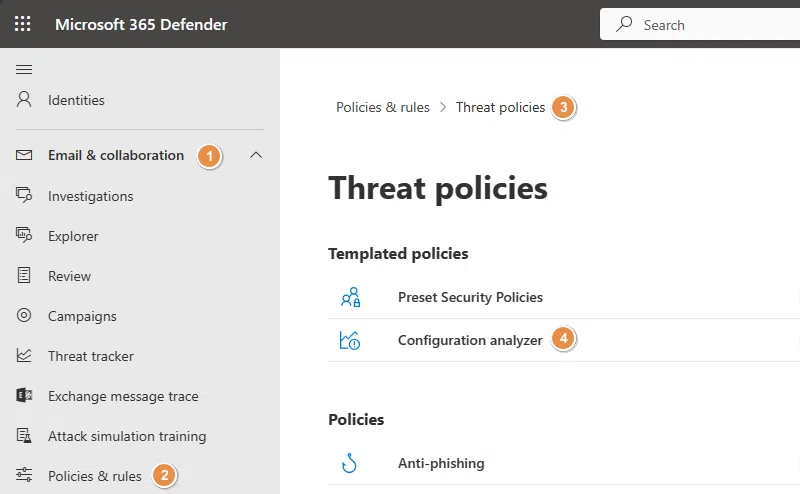Open the app launcher waffle icon
Viewport: 800px width, 494px height.
[x=22, y=23]
